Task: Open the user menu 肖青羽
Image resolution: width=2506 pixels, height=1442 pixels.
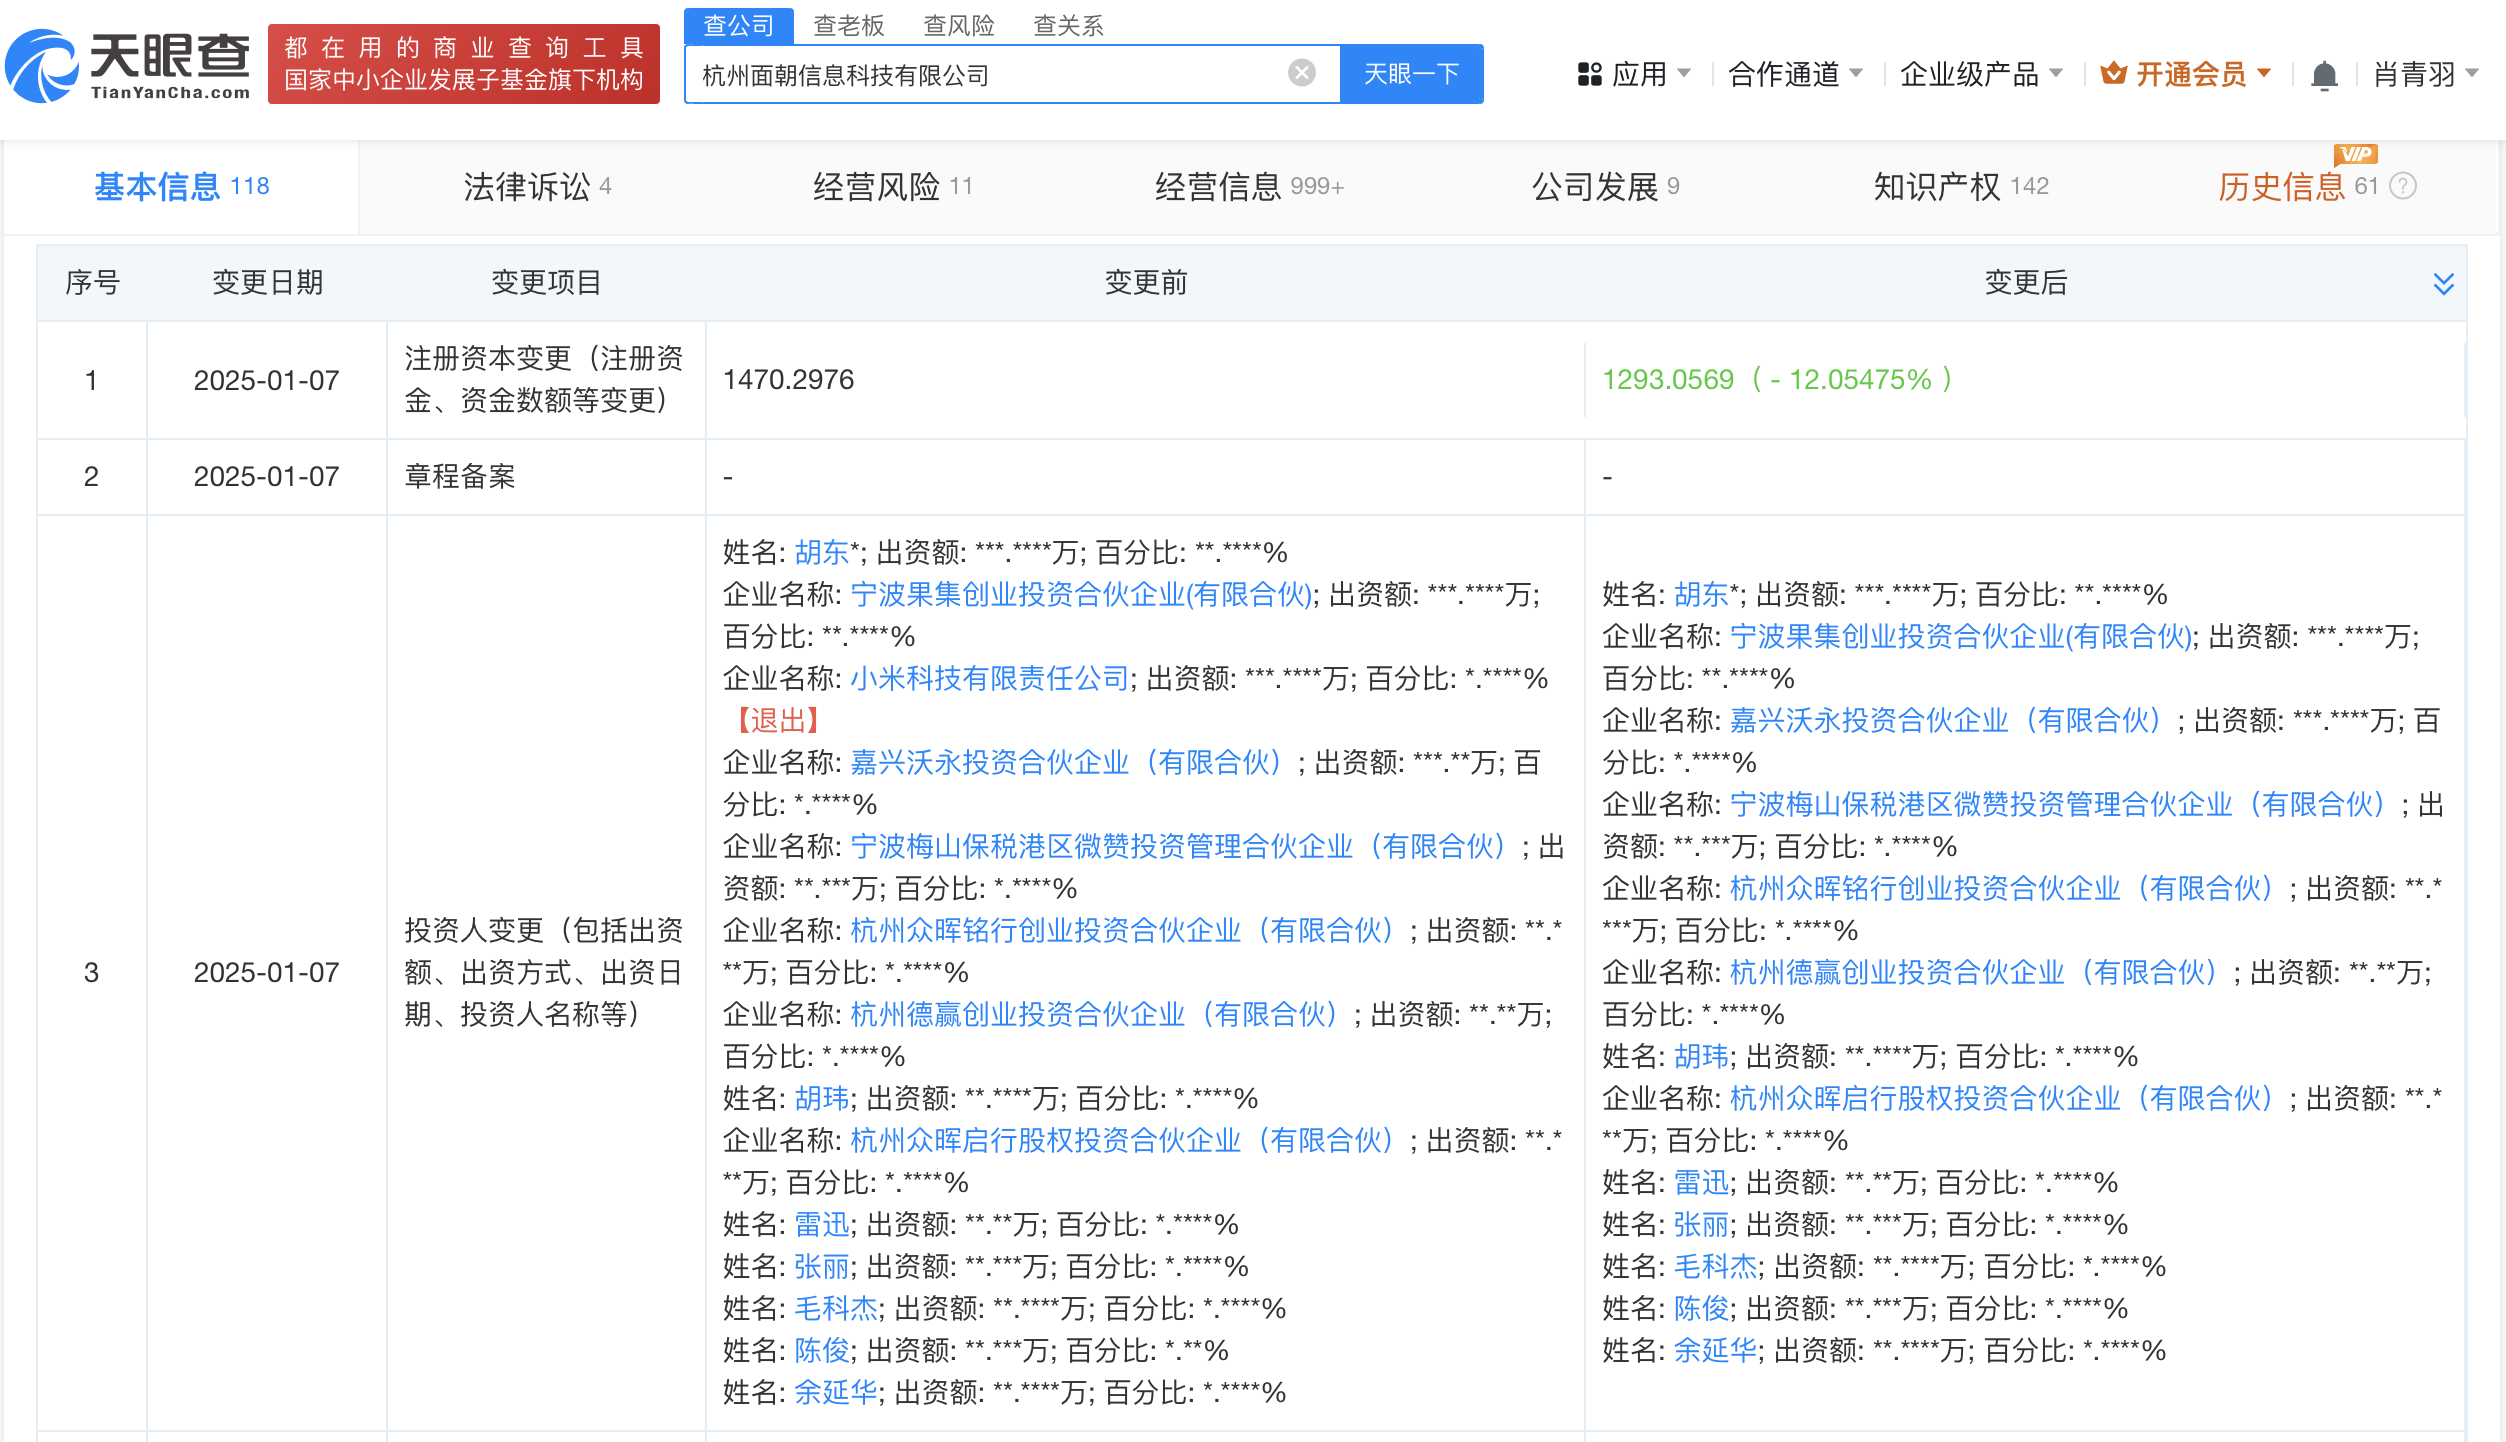Action: pyautogui.click(x=2426, y=74)
